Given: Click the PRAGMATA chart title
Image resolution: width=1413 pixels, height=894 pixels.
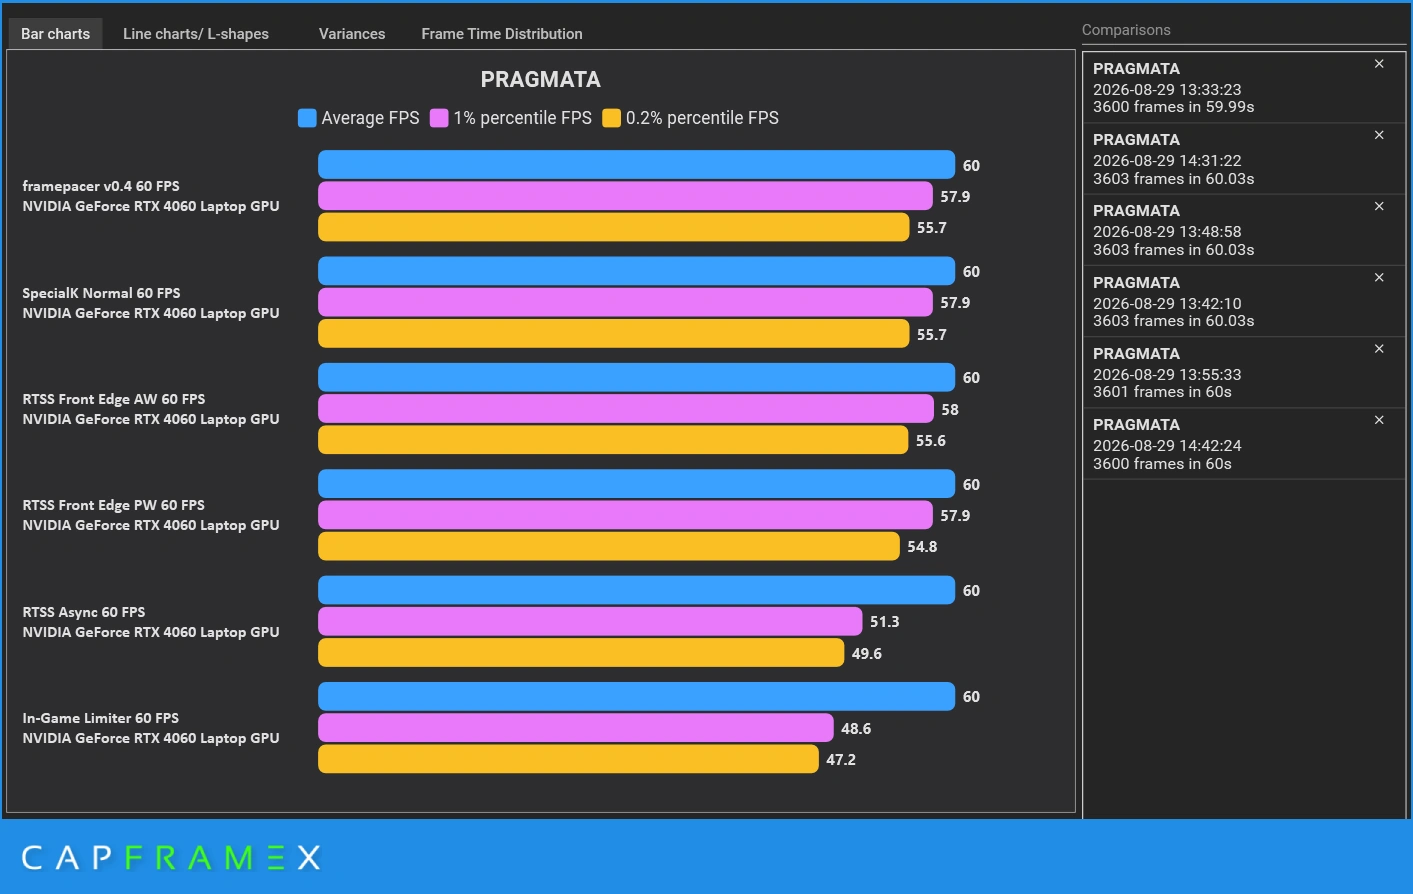Looking at the screenshot, I should 540,79.
